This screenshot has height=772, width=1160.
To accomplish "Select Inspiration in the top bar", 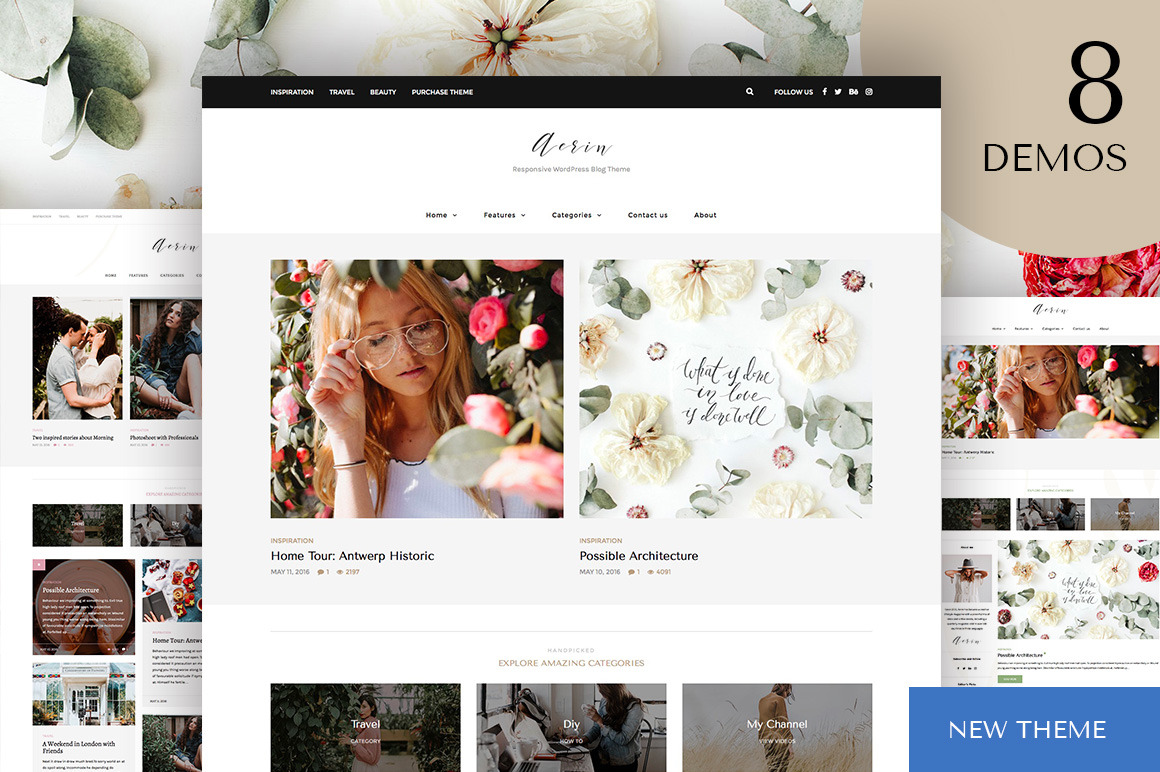I will coord(292,92).
